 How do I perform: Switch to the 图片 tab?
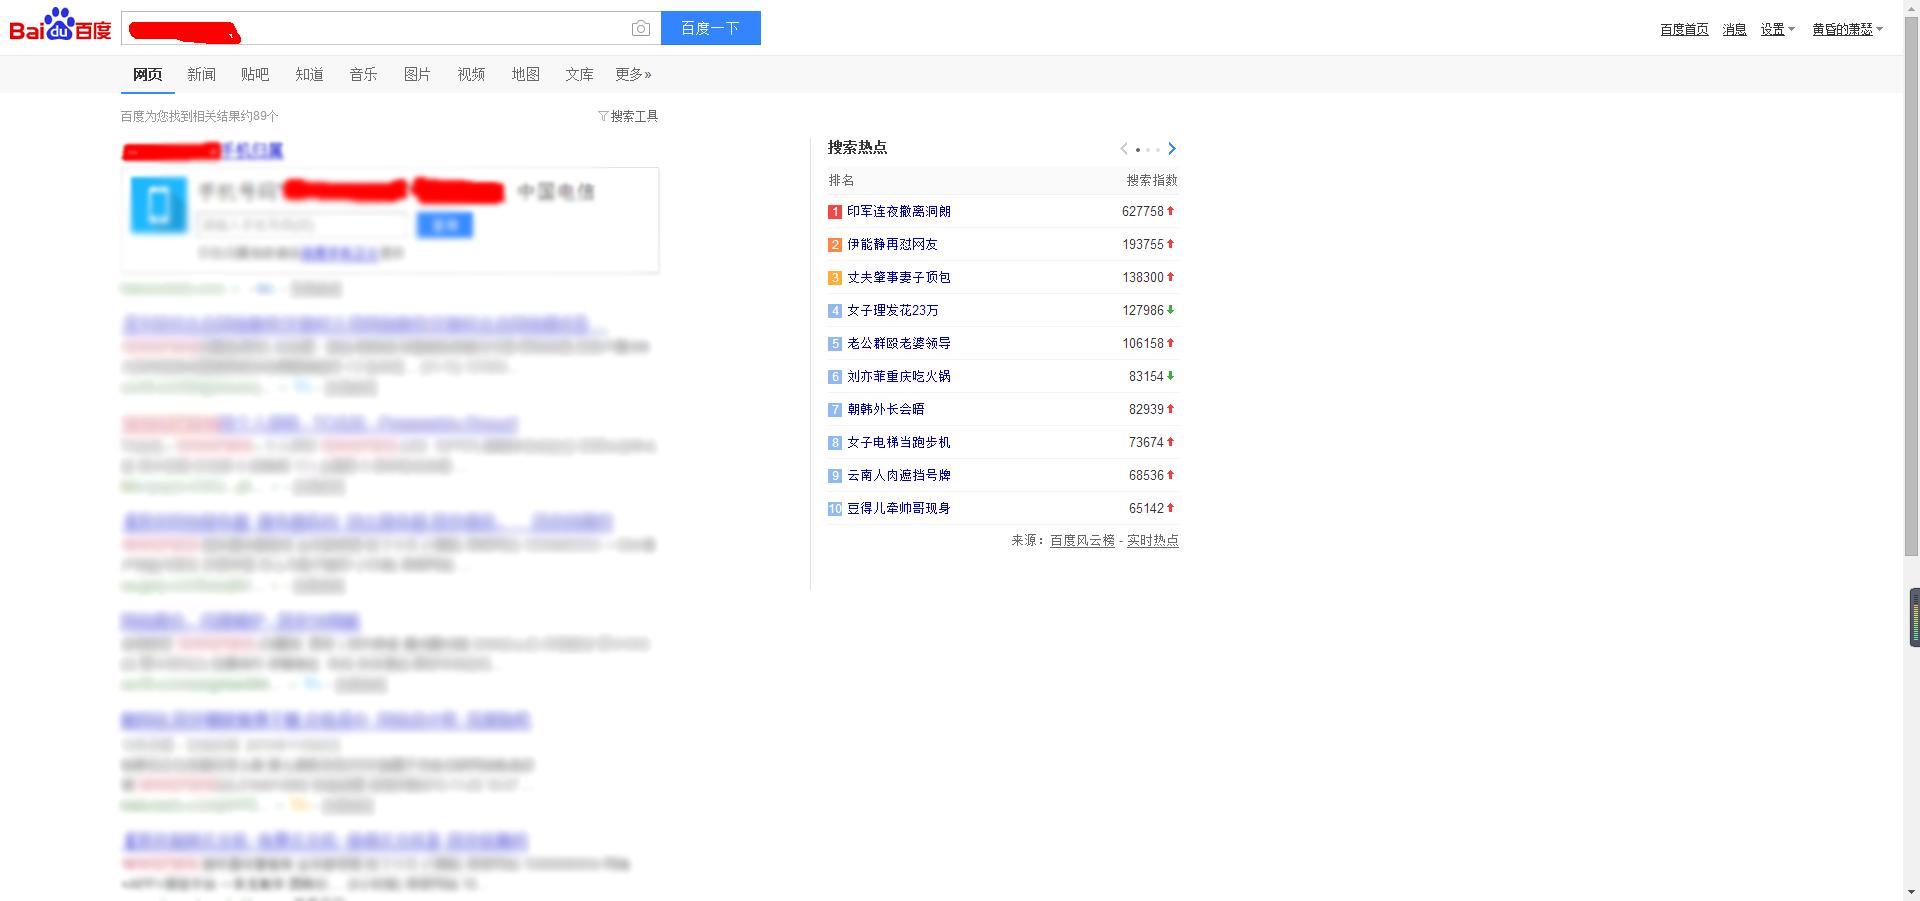[x=417, y=74]
